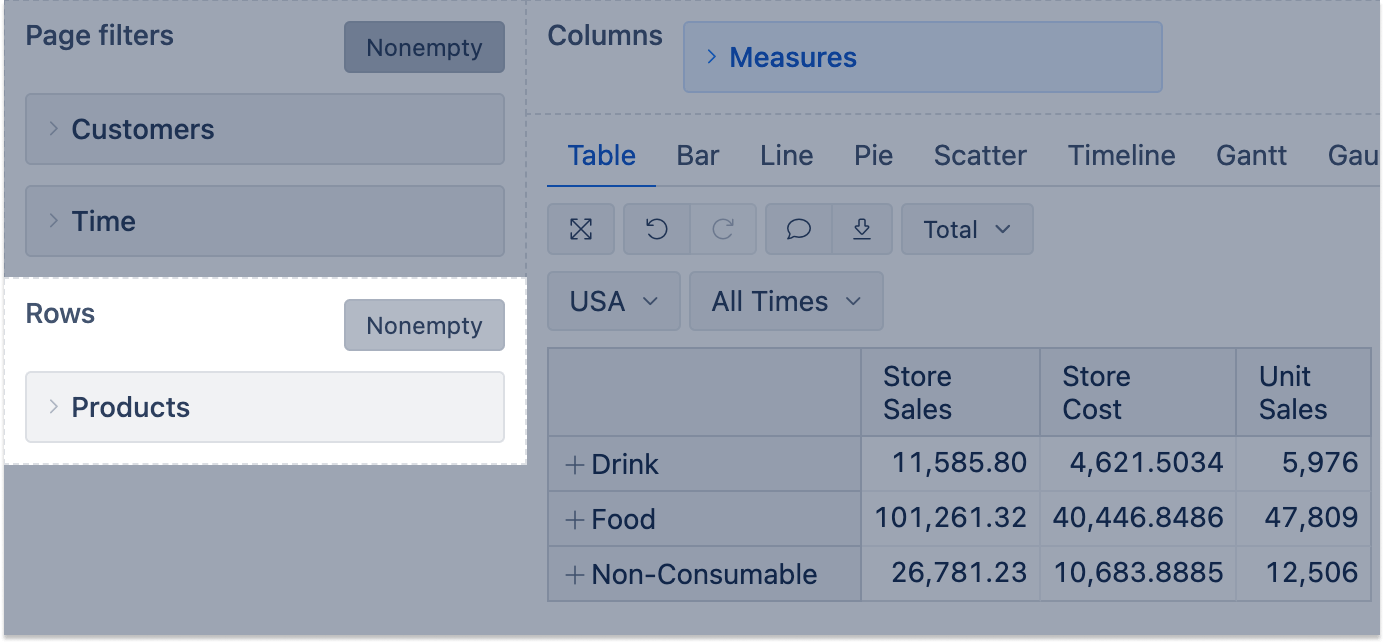This screenshot has height=643, width=1384.
Task: Expand the Food row plus icon
Action: coord(574,520)
